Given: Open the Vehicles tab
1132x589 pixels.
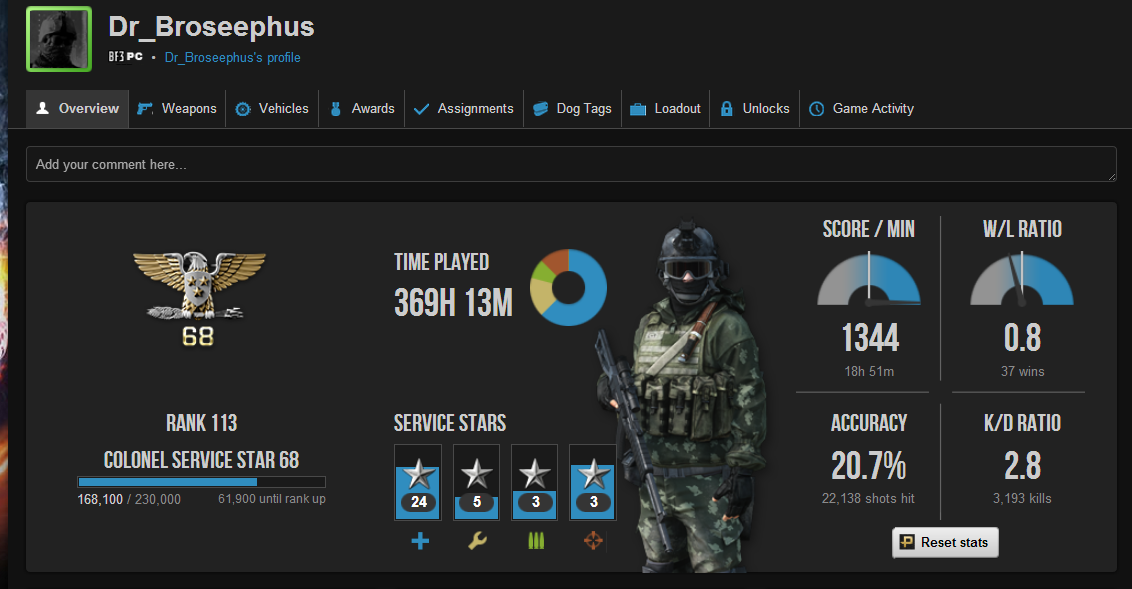Looking at the screenshot, I should coord(272,109).
